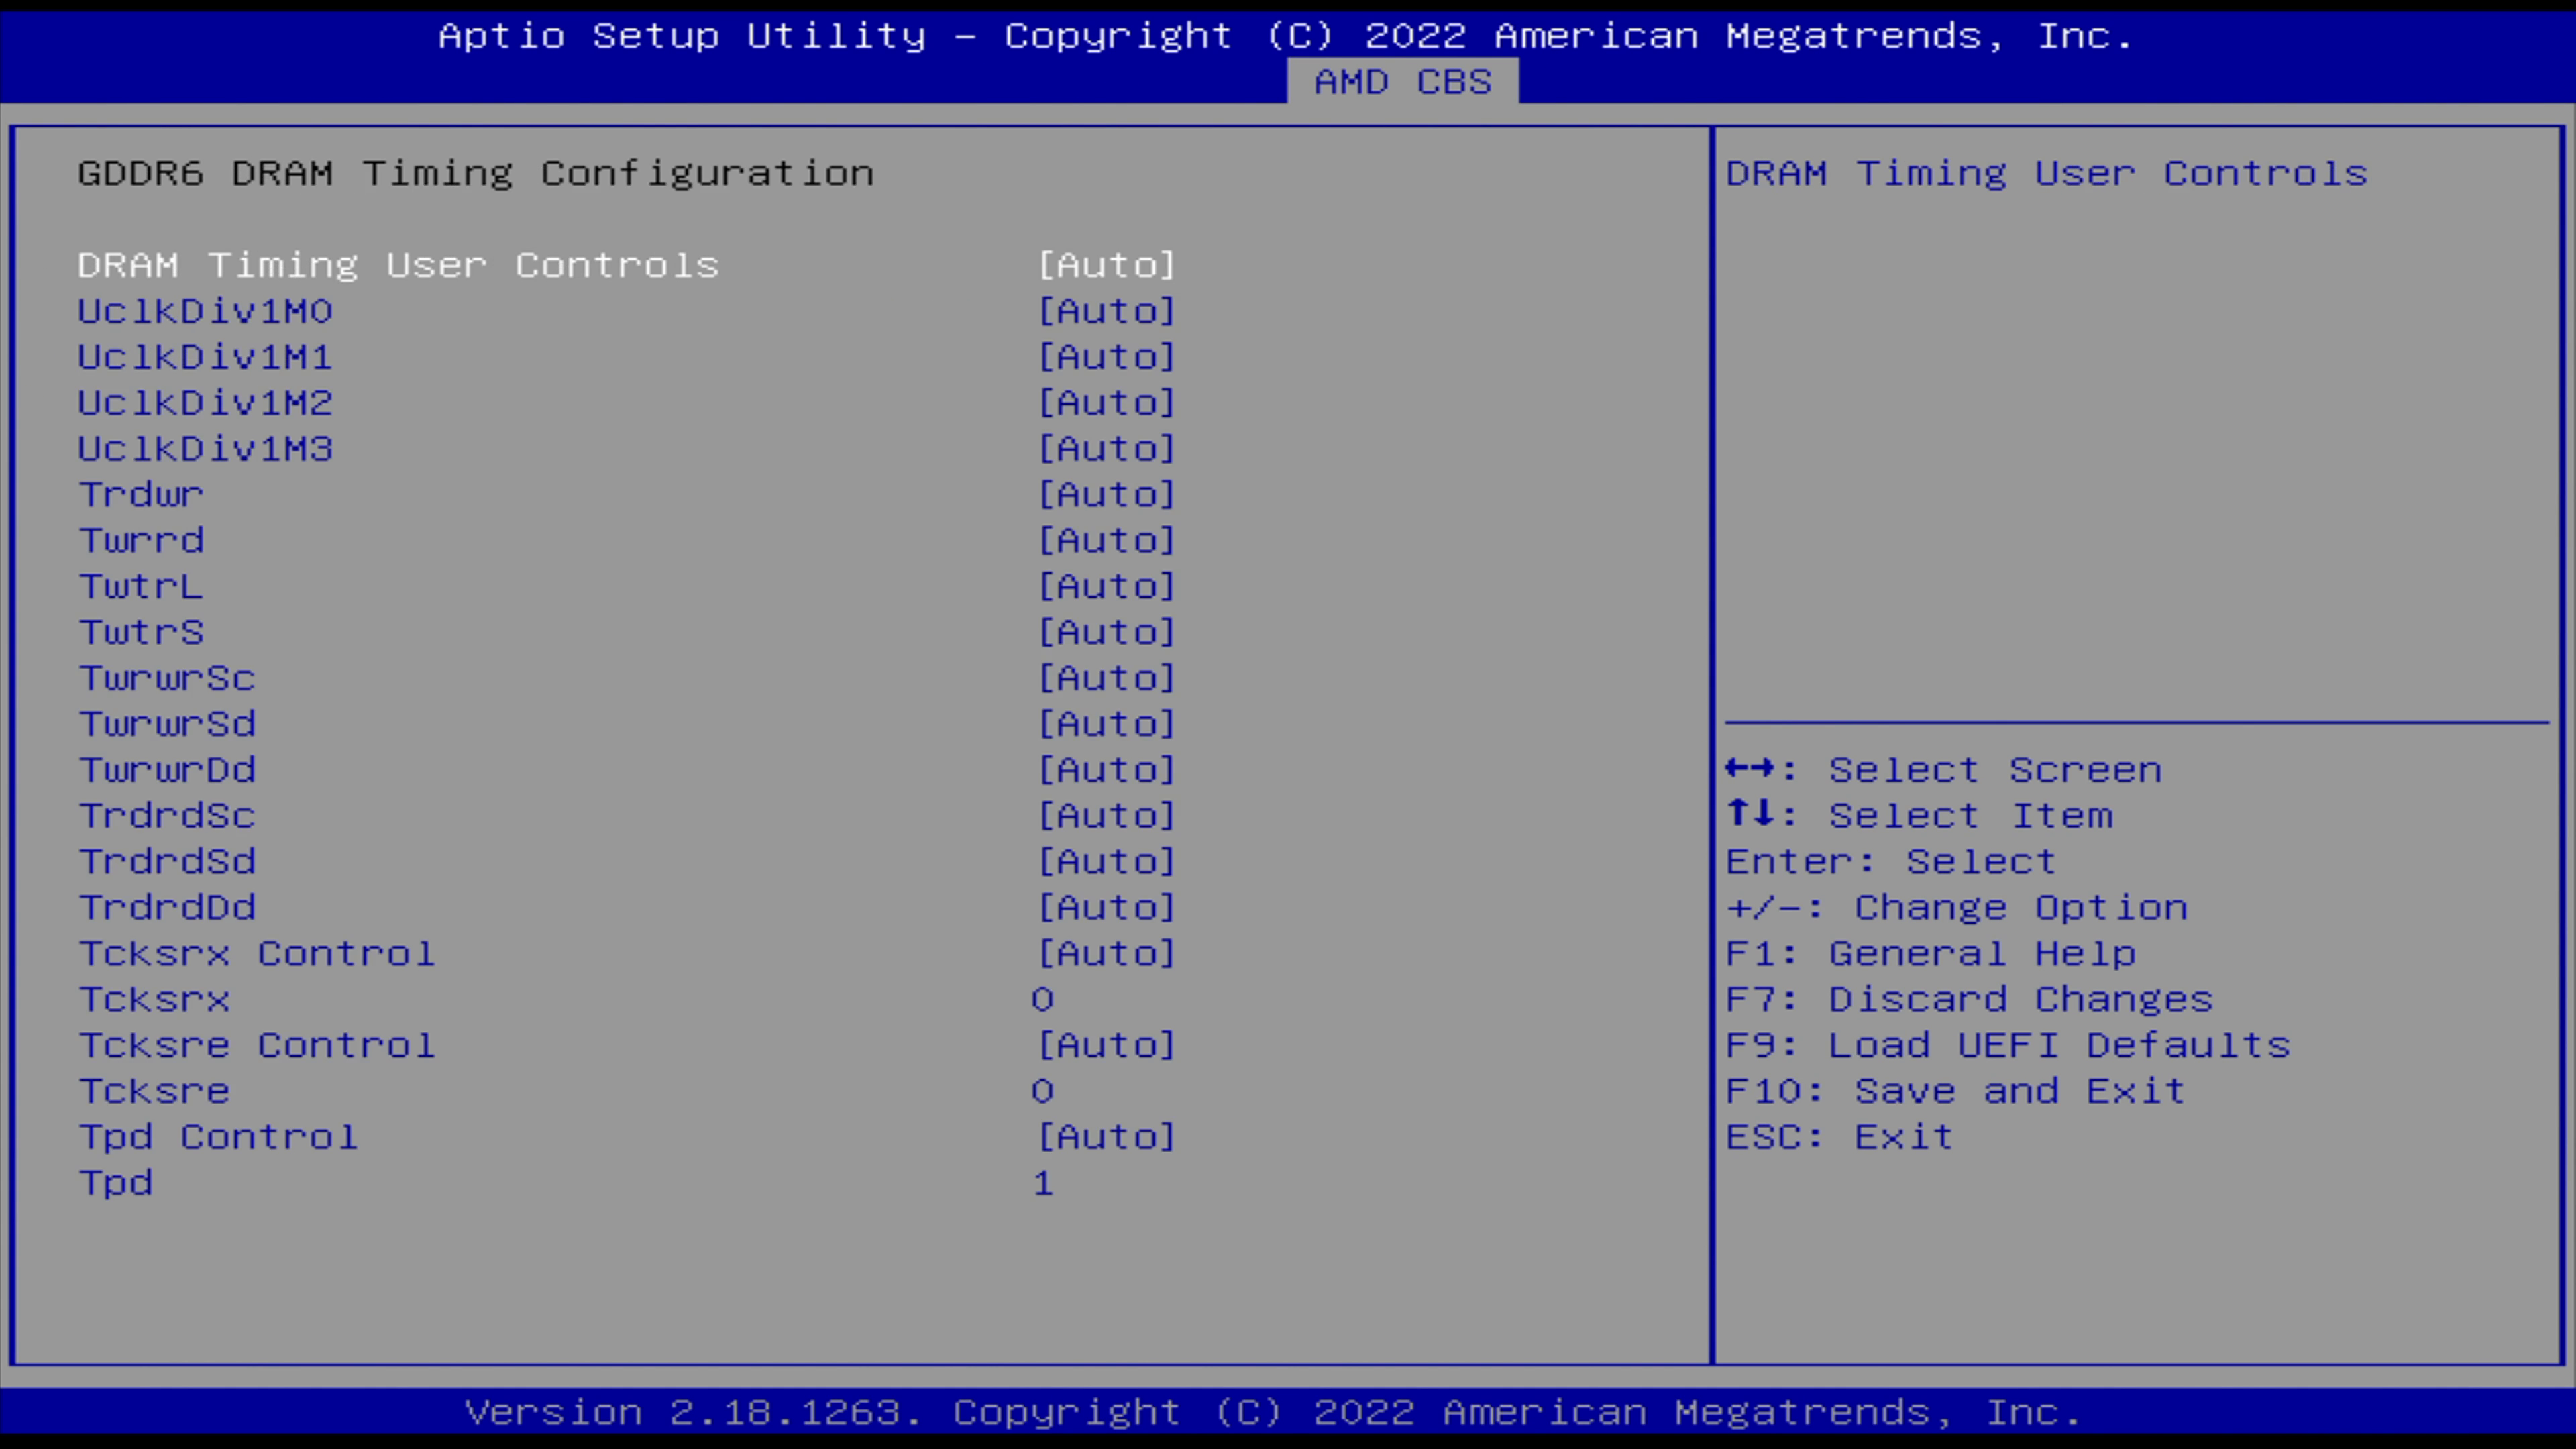
Task: Click the DRAM Timing User Controls help description
Action: [2047, 174]
